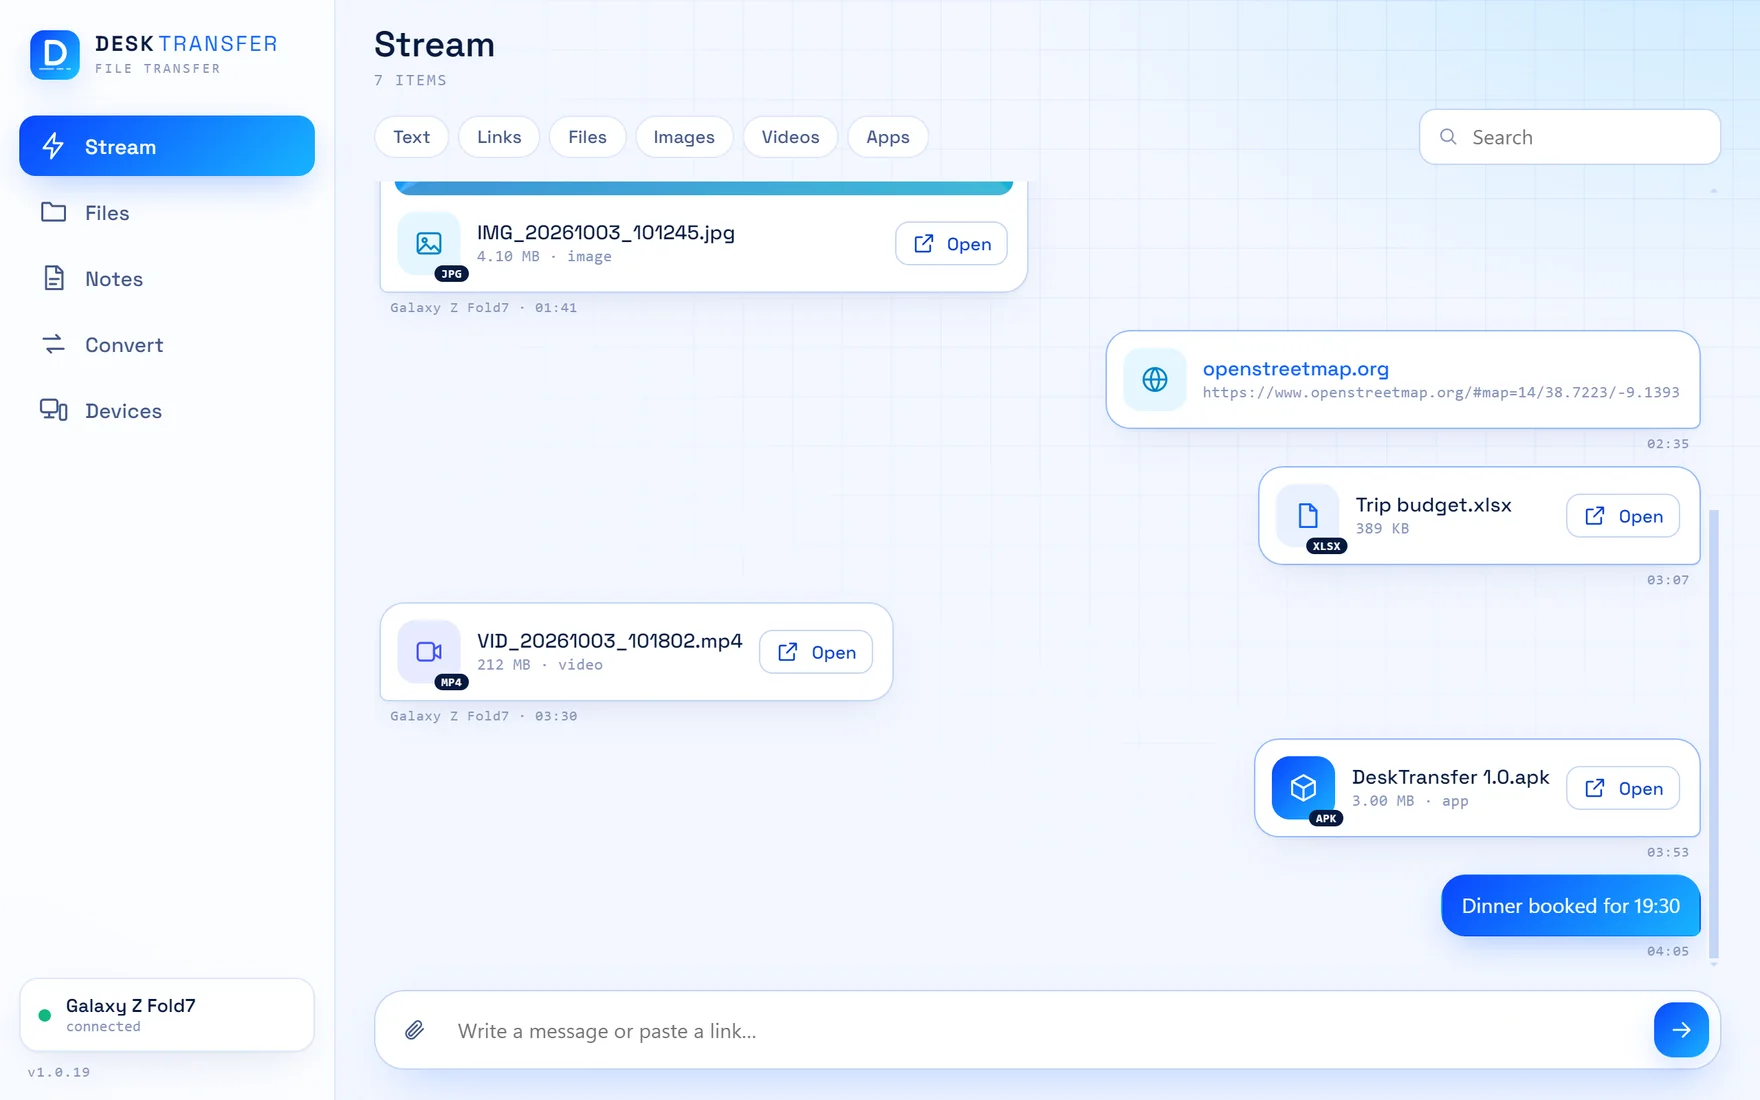Send message with arrow button
The width and height of the screenshot is (1760, 1100).
point(1681,1030)
